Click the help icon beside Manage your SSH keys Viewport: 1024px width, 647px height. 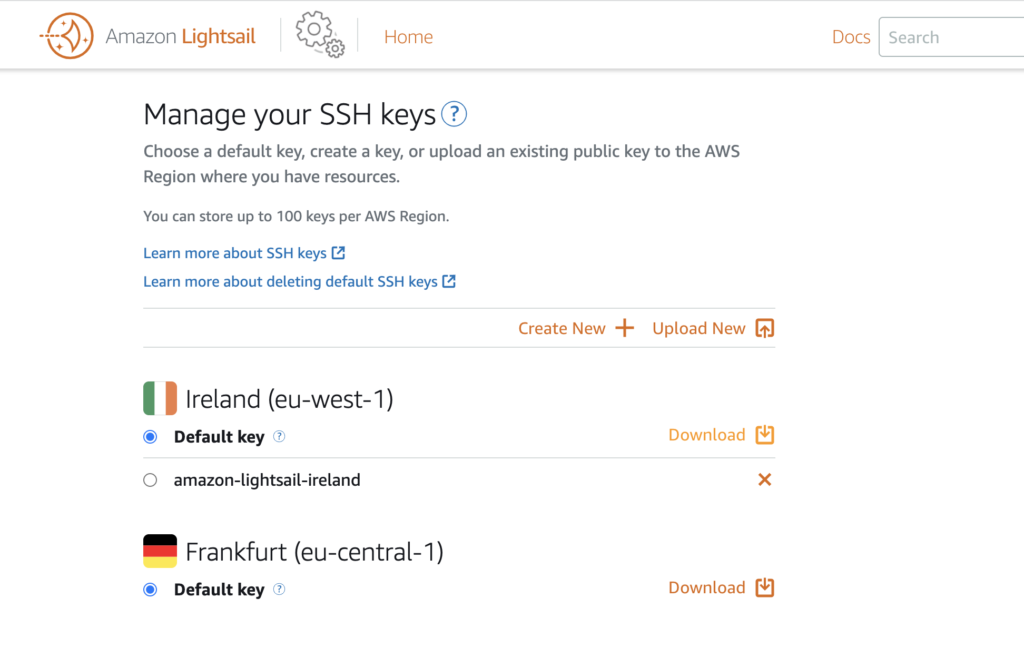[x=454, y=114]
